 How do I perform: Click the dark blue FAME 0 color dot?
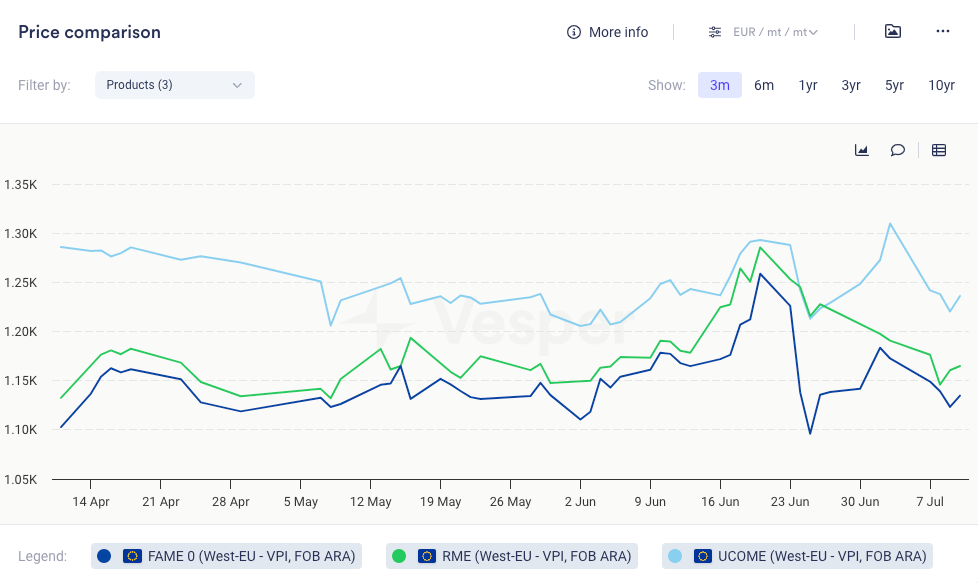pyautogui.click(x=105, y=556)
